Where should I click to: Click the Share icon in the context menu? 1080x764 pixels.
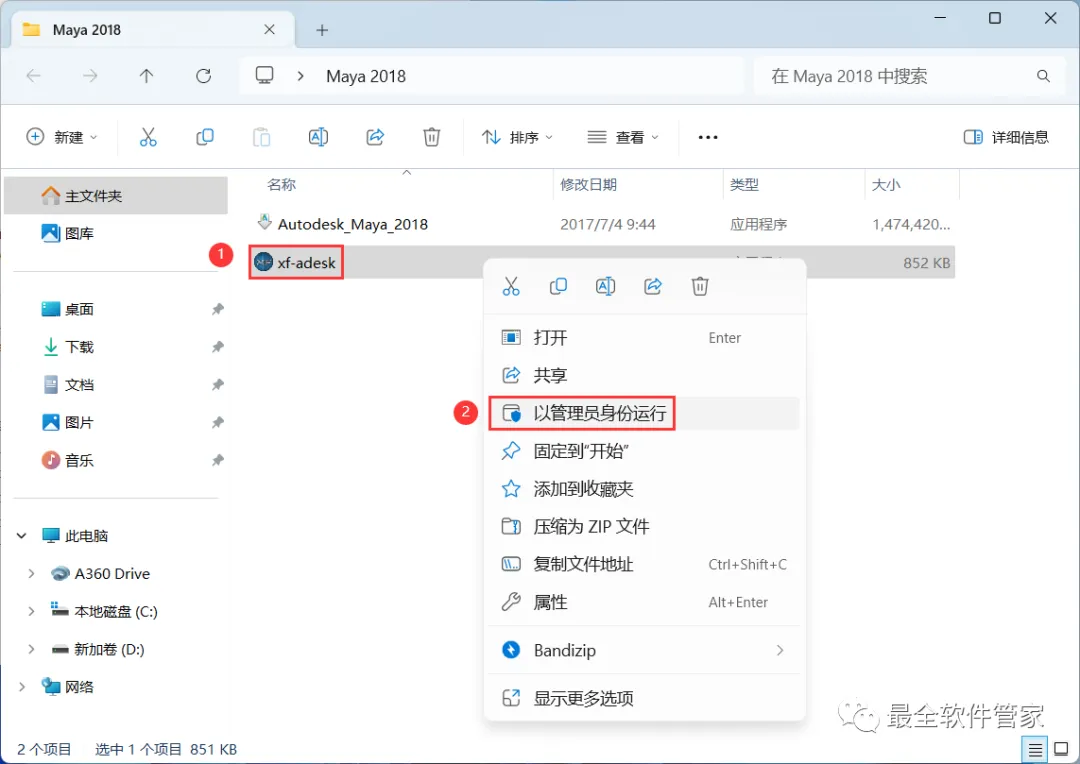pyautogui.click(x=652, y=286)
